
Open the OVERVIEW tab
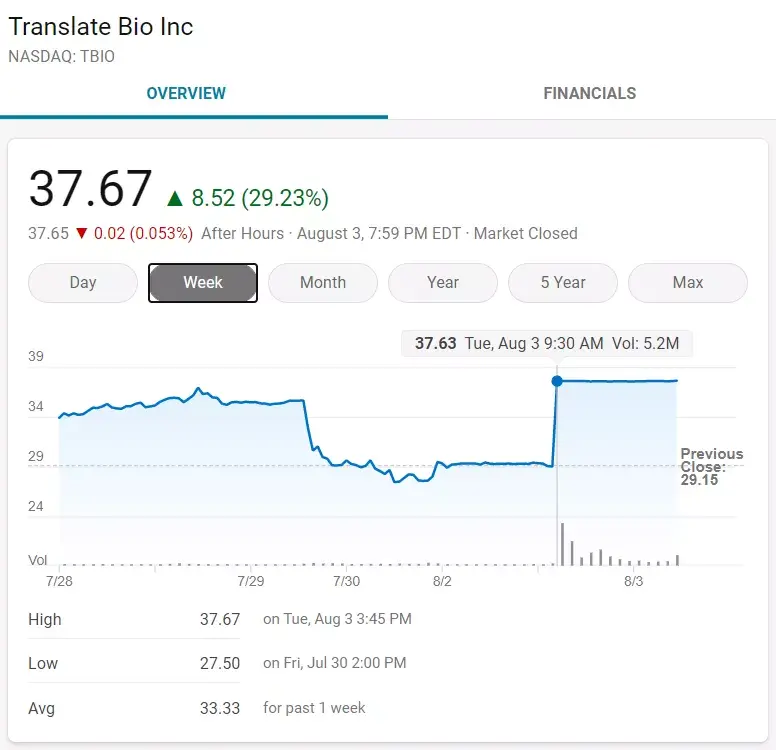pyautogui.click(x=186, y=93)
